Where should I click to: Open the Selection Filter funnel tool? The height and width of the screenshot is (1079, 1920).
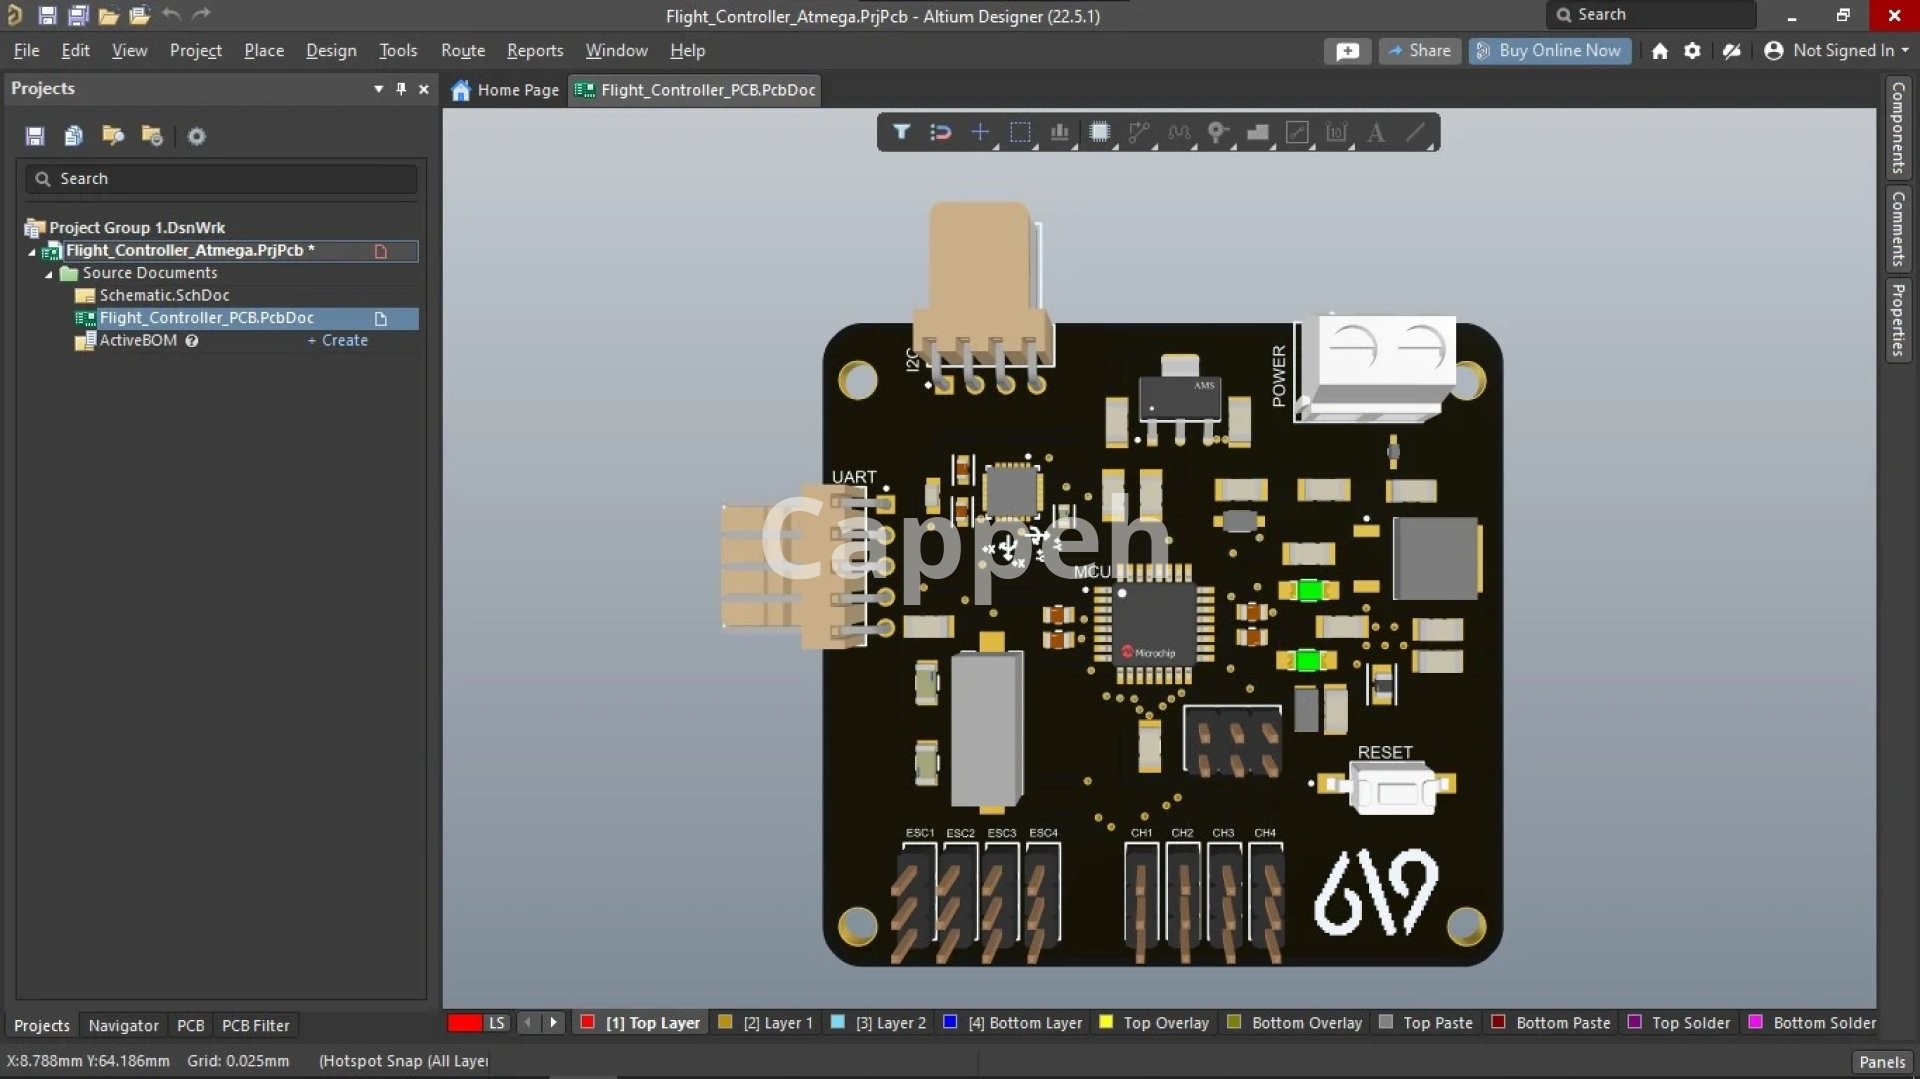901,132
